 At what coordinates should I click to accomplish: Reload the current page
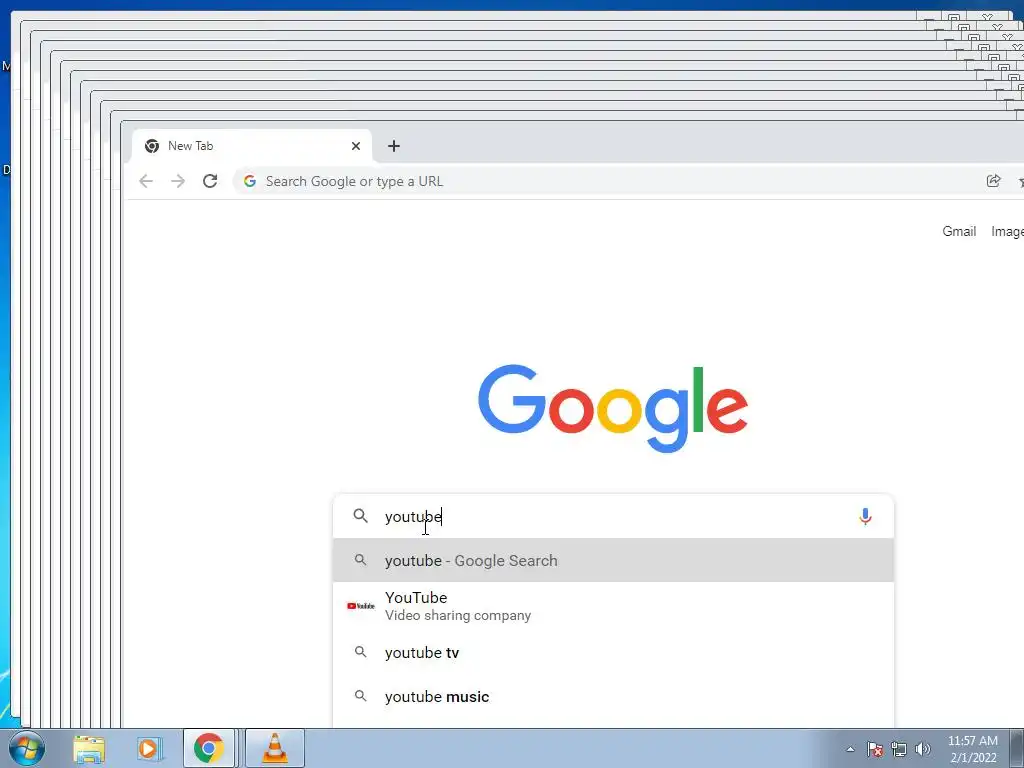(210, 181)
